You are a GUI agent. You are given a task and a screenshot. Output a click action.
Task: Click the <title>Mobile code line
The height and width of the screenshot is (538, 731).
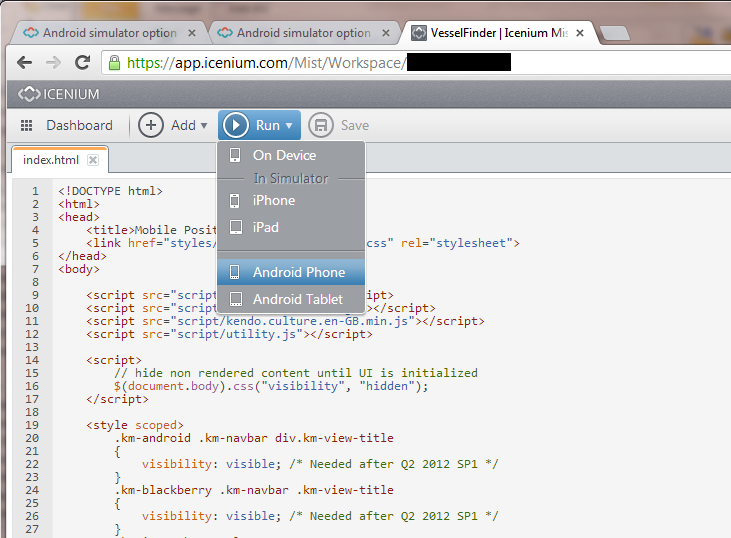(x=152, y=230)
